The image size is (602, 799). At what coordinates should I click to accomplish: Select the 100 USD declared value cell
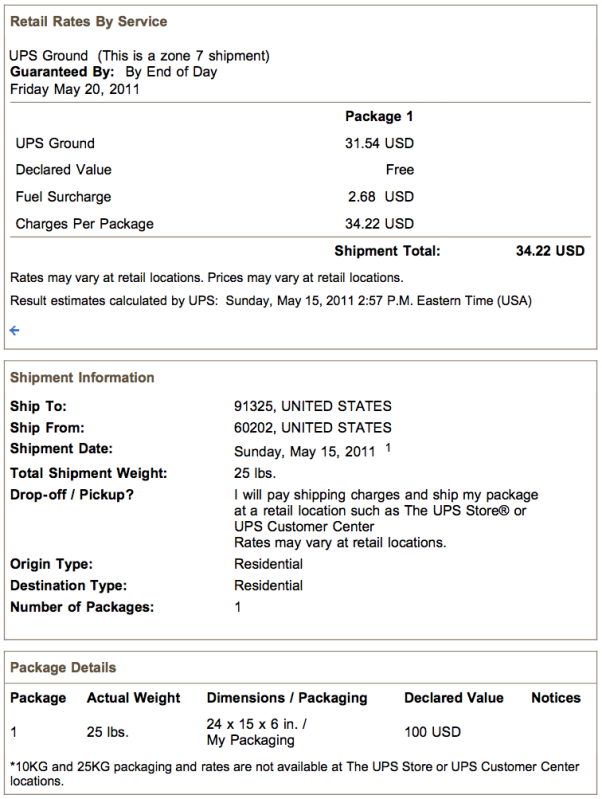[x=432, y=732]
